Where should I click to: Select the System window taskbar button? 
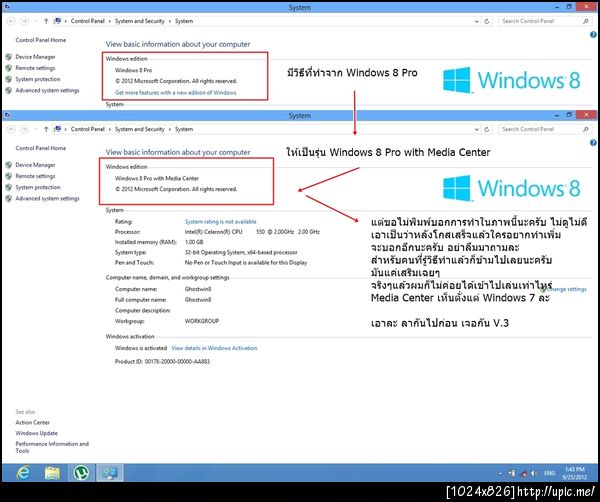point(110,473)
